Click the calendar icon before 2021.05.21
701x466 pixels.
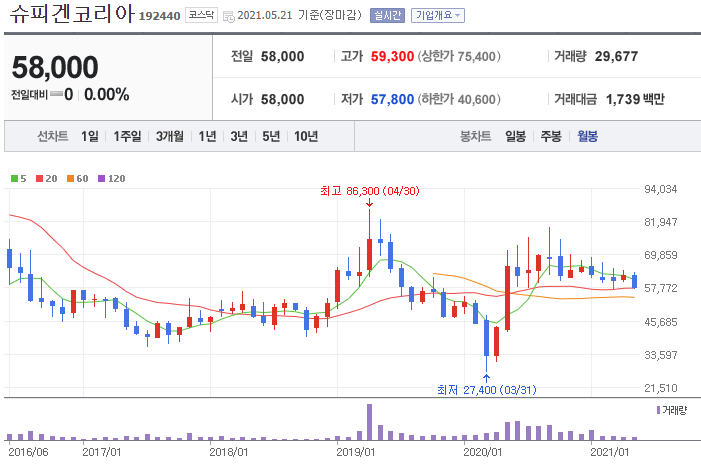coord(228,17)
